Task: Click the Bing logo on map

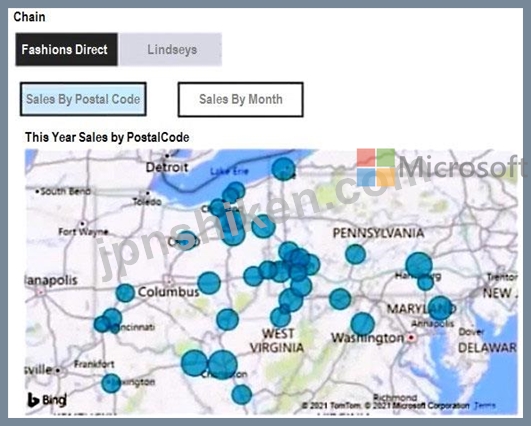Action: point(47,400)
